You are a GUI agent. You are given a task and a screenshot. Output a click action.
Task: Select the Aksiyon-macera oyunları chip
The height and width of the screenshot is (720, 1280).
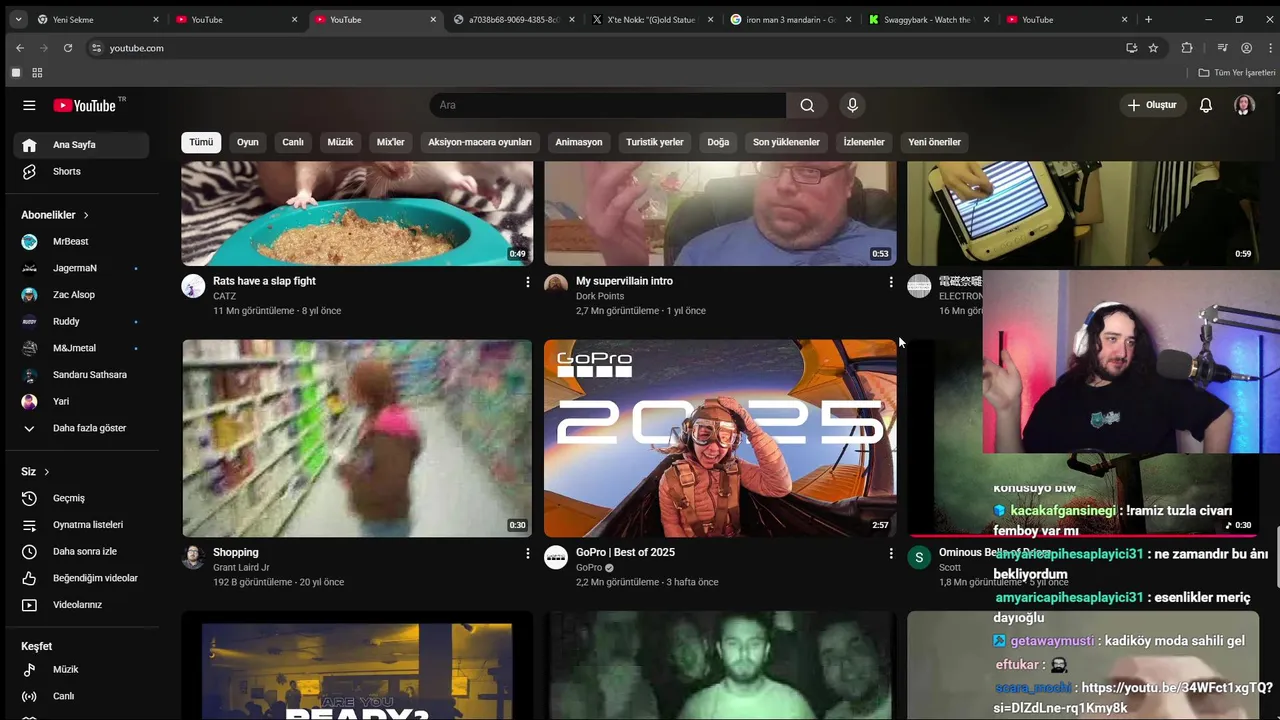click(480, 142)
